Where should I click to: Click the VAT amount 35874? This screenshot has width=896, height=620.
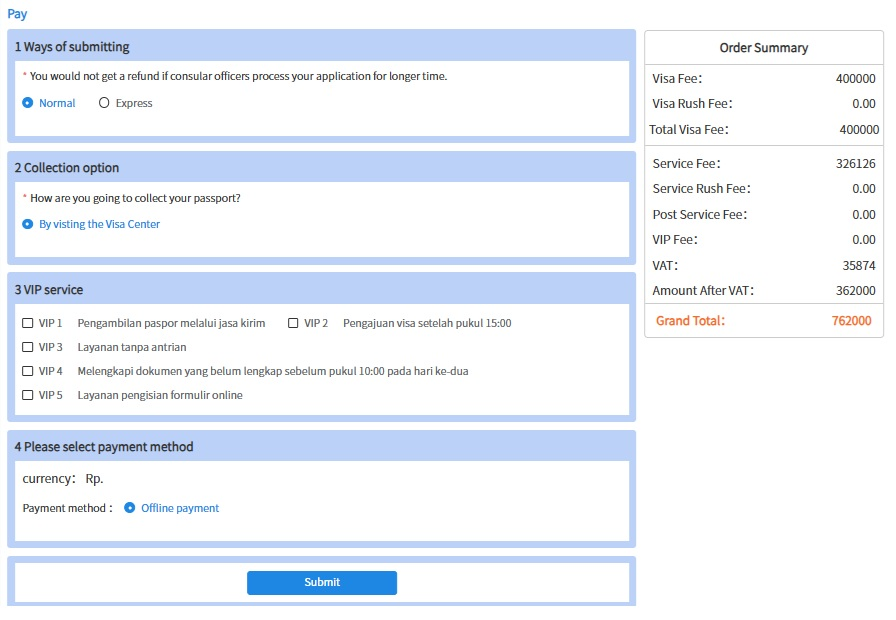(x=859, y=265)
